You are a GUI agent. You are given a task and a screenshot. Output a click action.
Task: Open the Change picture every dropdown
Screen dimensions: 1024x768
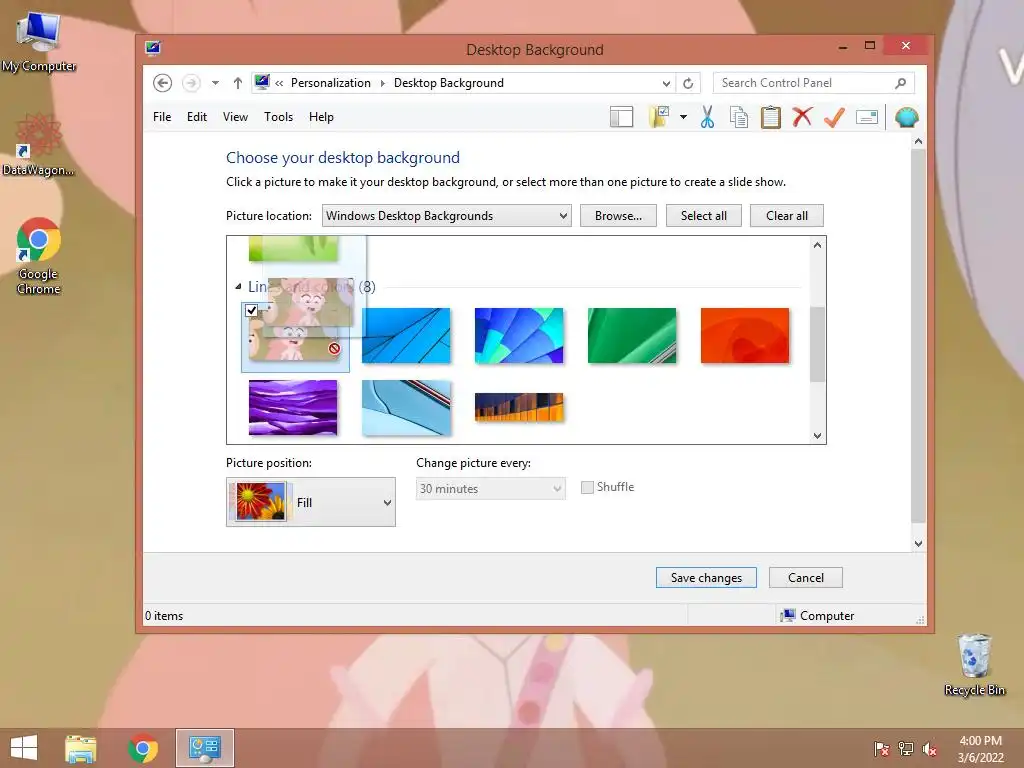pyautogui.click(x=490, y=488)
